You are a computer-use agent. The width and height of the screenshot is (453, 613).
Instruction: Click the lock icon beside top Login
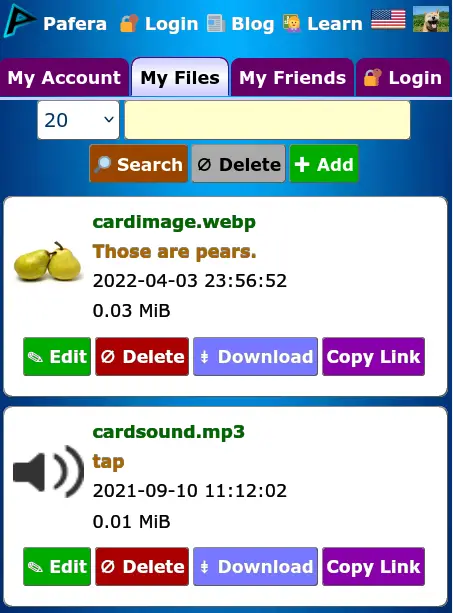coord(129,23)
